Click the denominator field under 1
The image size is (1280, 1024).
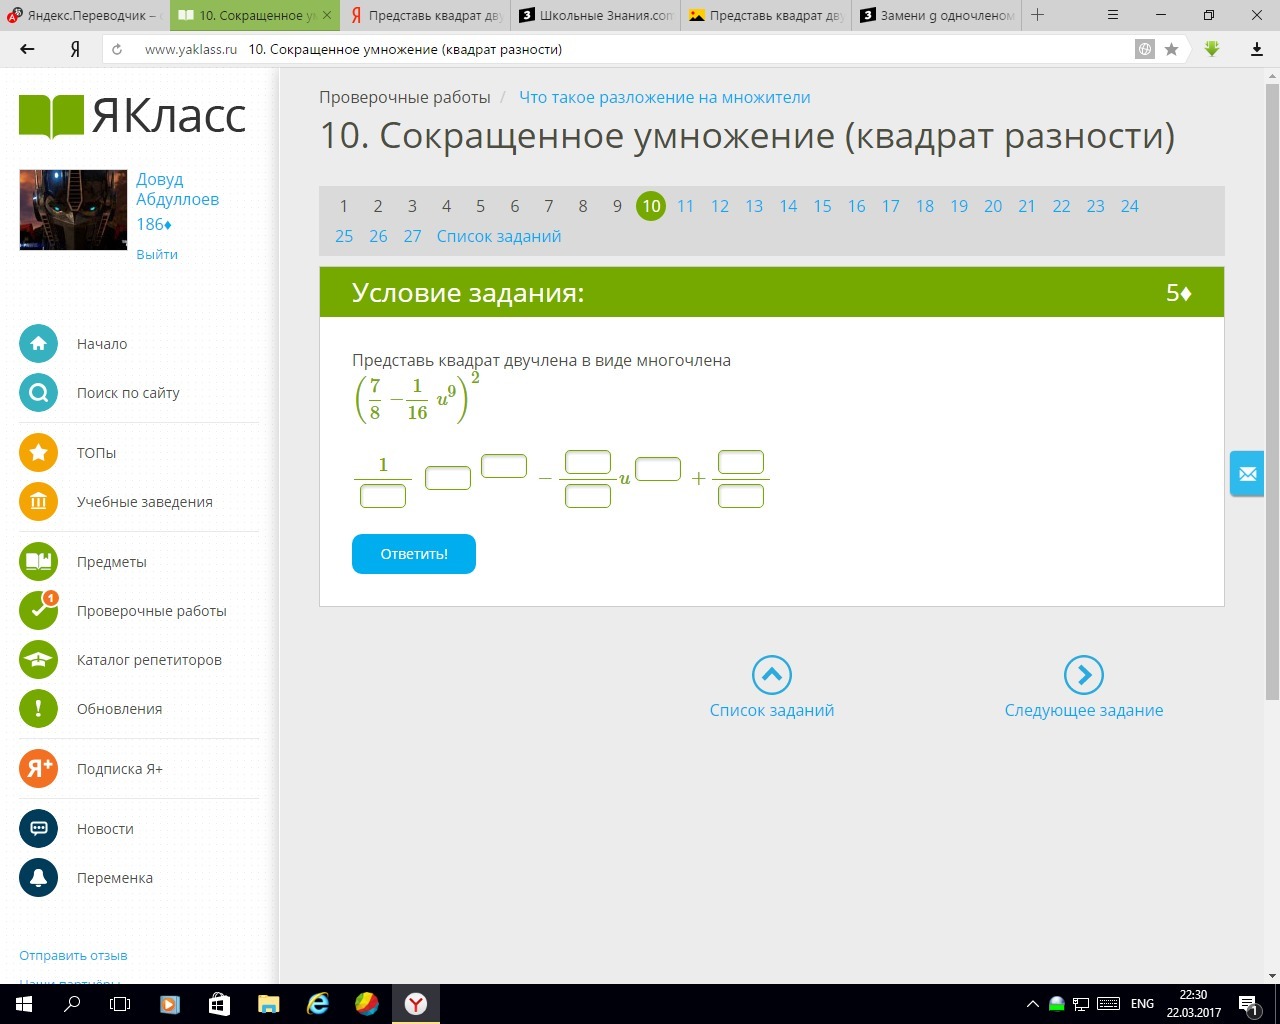coord(383,495)
